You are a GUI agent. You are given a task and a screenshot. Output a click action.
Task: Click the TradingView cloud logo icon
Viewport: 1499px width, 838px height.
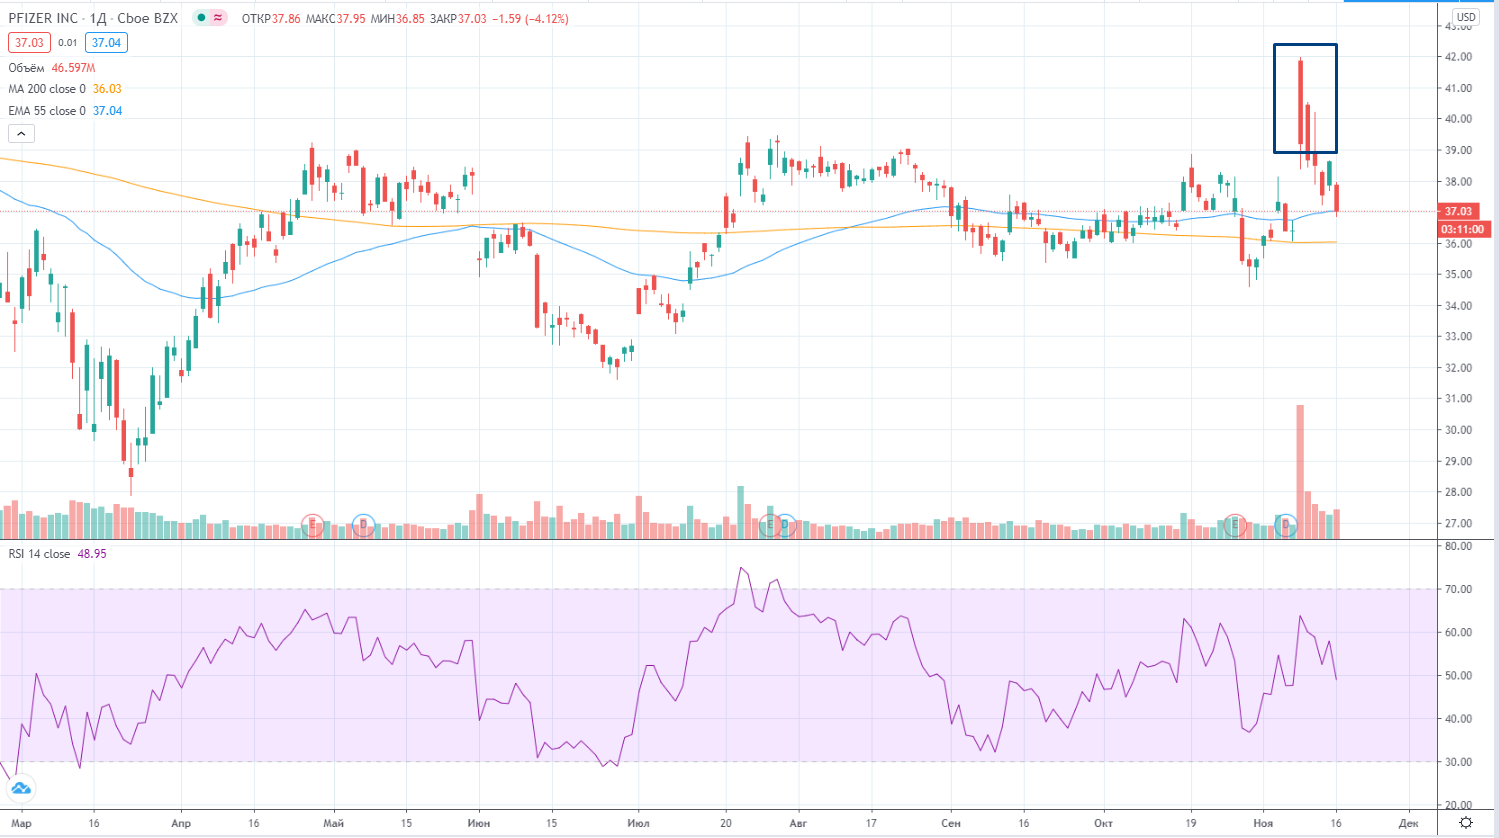point(20,789)
